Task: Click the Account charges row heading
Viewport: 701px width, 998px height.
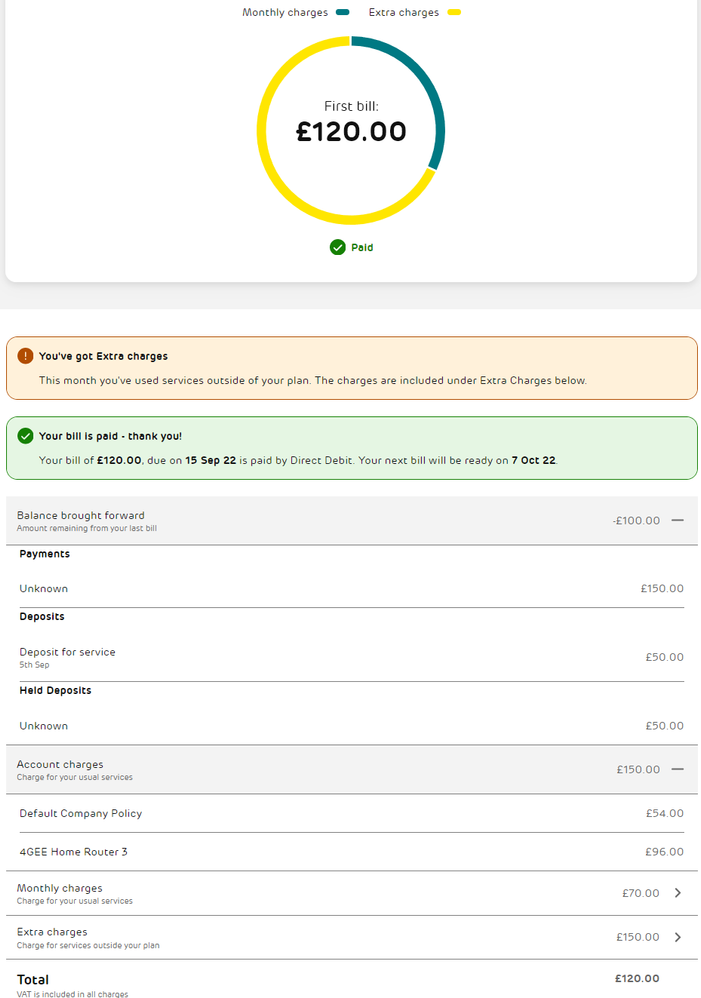Action: coord(60,765)
